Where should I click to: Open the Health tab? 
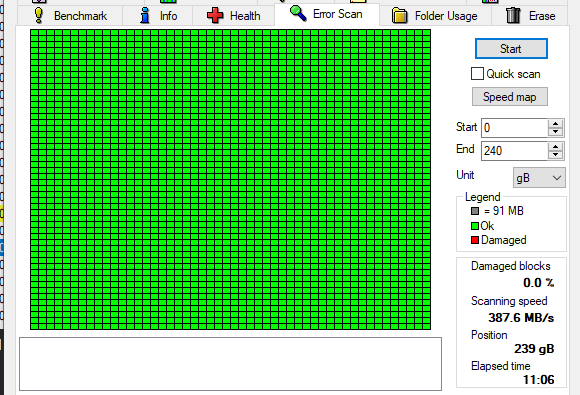pos(234,16)
